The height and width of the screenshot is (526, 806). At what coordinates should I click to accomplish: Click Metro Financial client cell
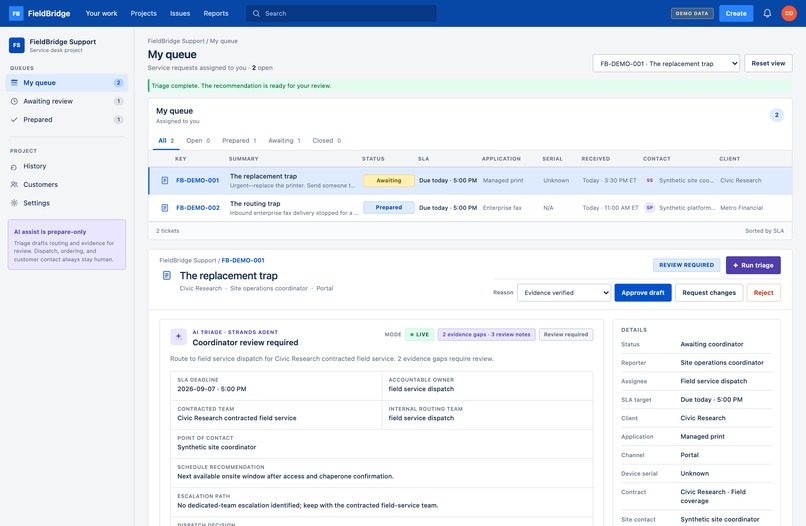[x=741, y=208]
